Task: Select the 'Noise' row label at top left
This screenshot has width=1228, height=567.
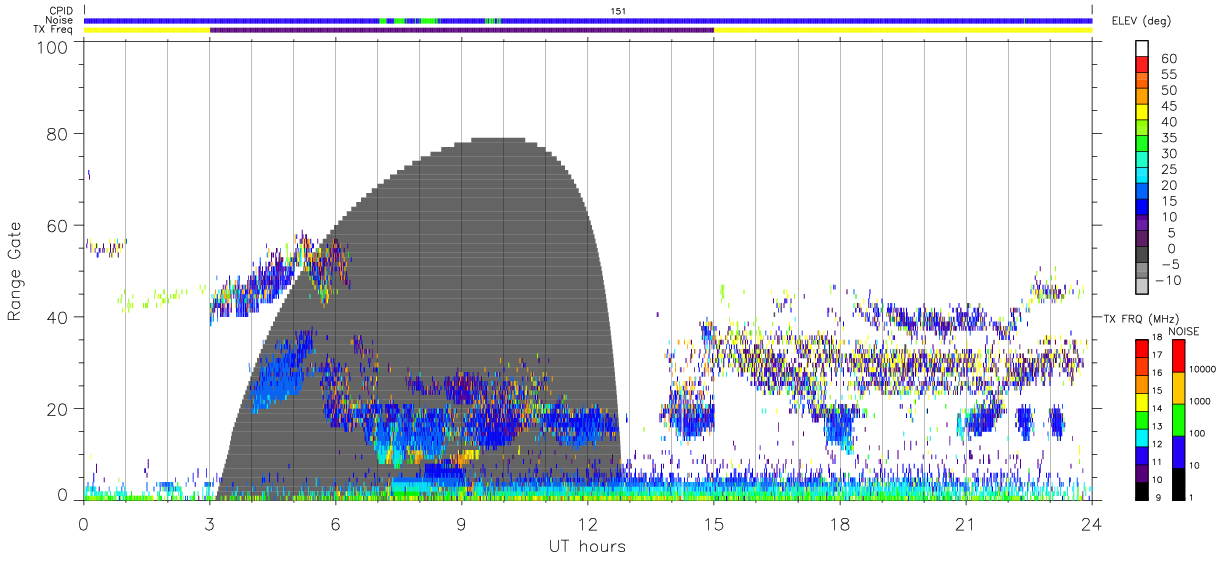Action: [58, 20]
